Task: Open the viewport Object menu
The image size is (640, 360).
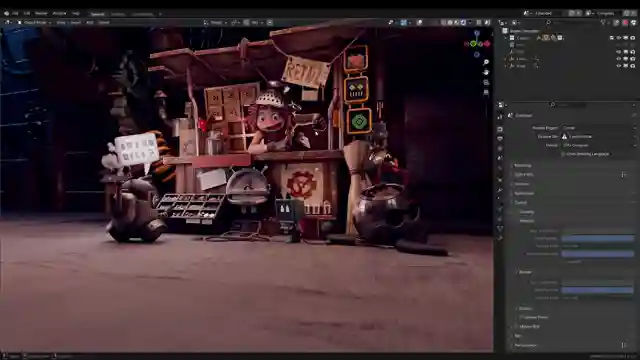Action: click(104, 22)
